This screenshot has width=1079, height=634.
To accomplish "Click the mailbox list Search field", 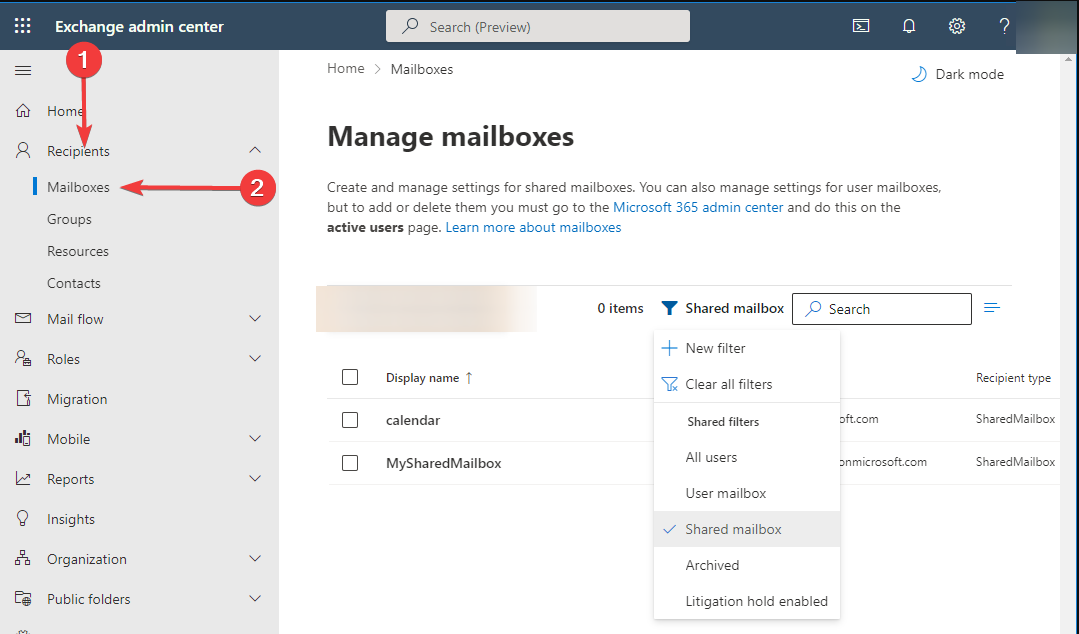I will click(x=882, y=308).
